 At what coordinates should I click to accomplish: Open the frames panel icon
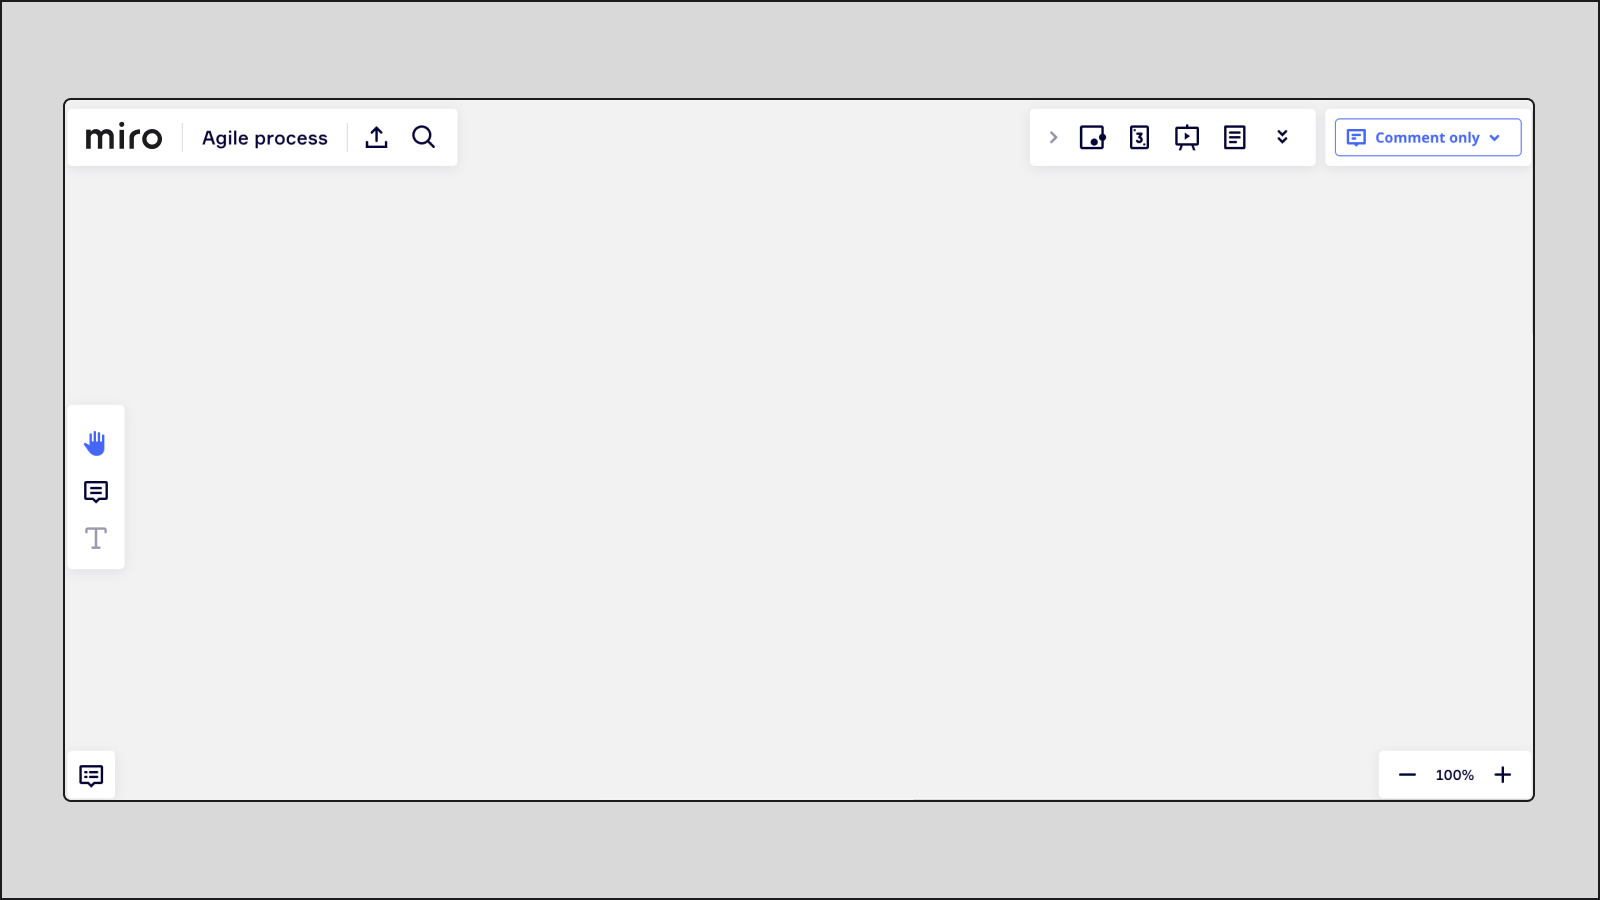[x=1094, y=137]
